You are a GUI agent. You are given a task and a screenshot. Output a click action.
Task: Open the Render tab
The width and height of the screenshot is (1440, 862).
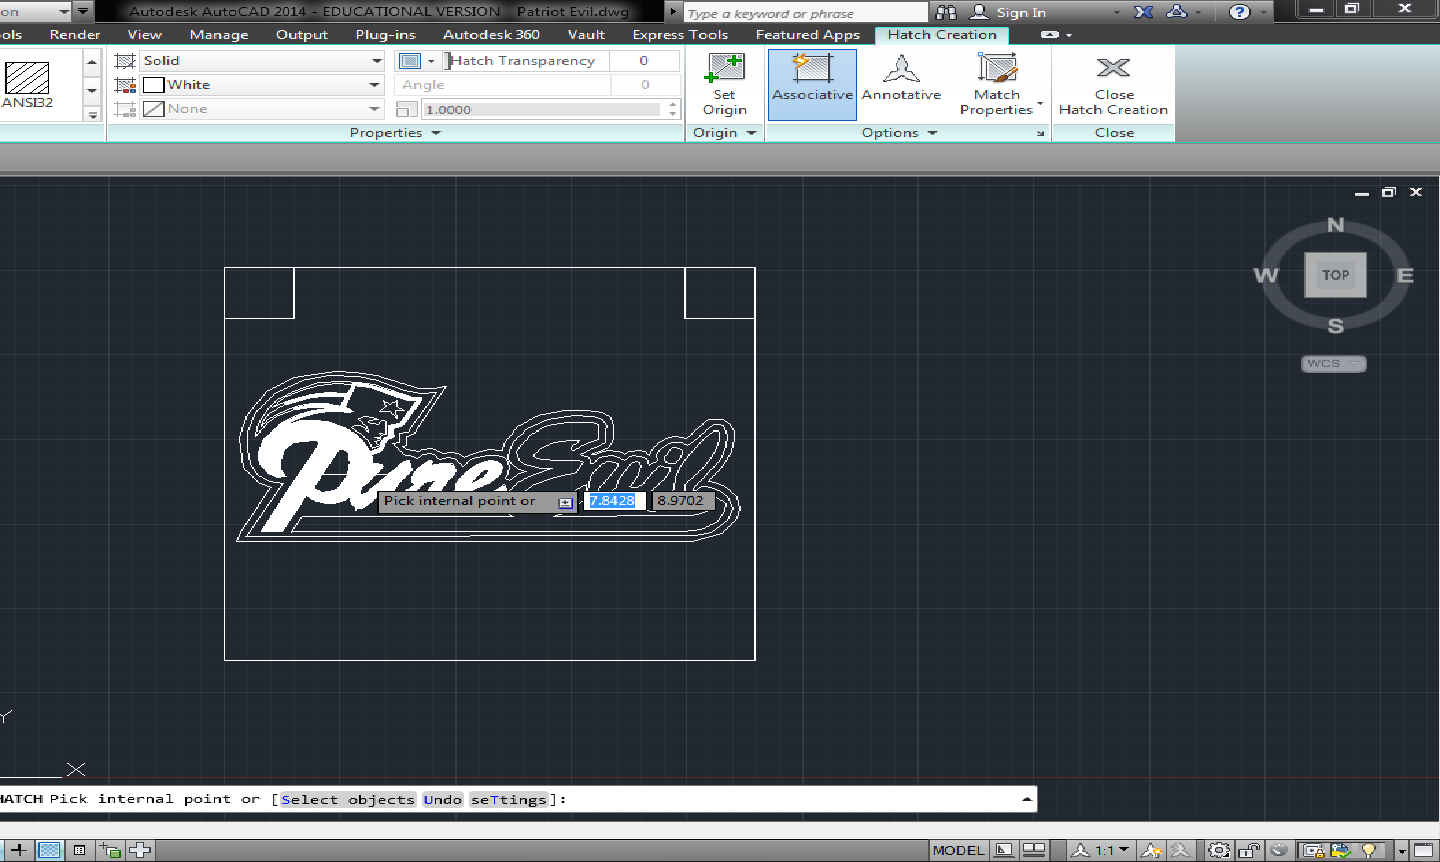75,34
